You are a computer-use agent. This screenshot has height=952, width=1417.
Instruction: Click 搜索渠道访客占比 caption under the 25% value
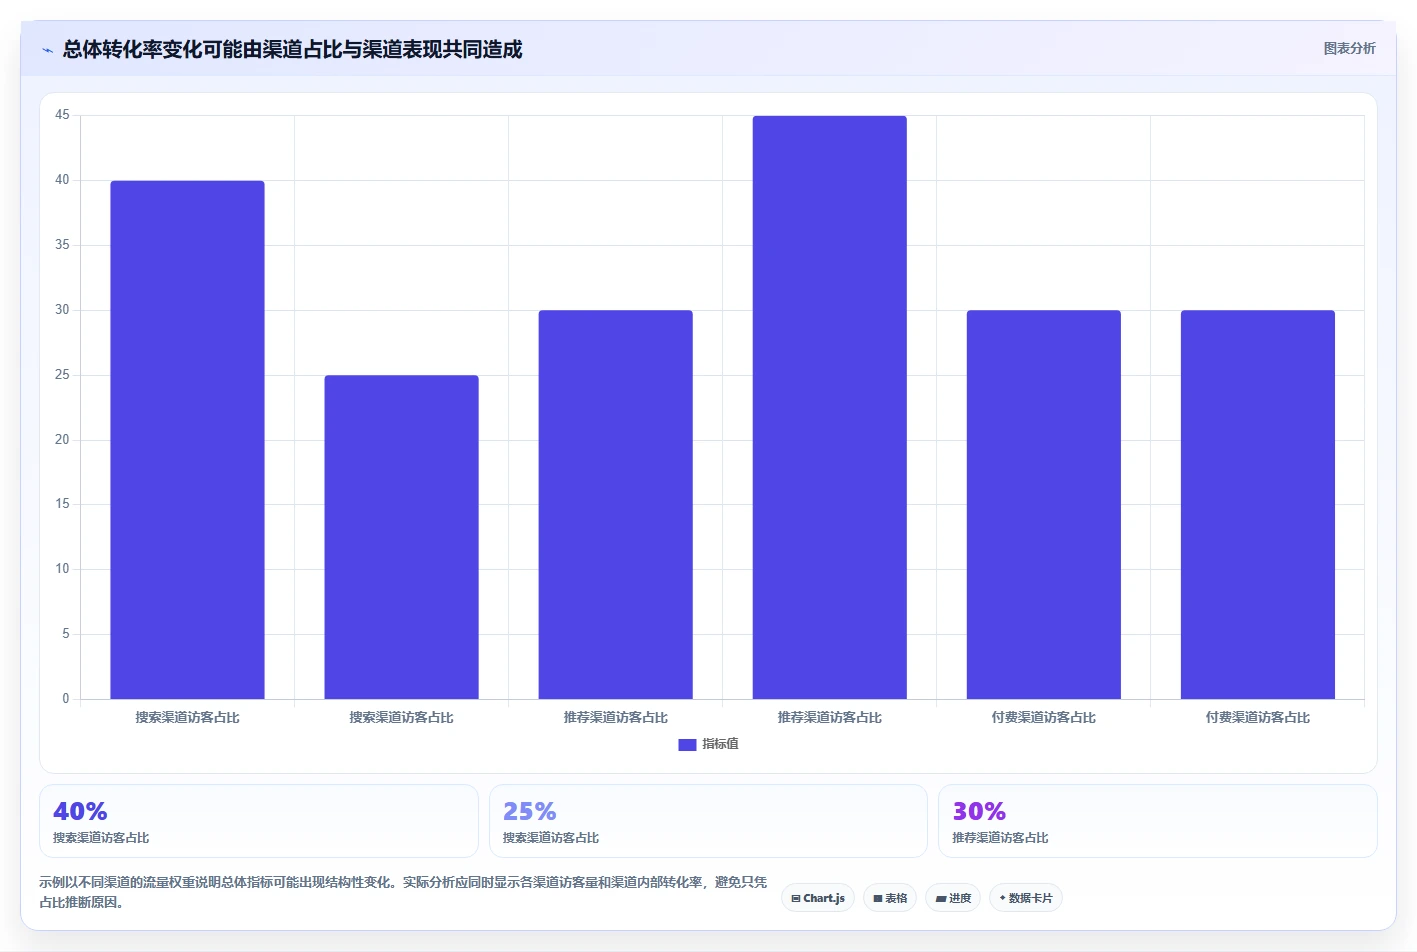pos(551,838)
